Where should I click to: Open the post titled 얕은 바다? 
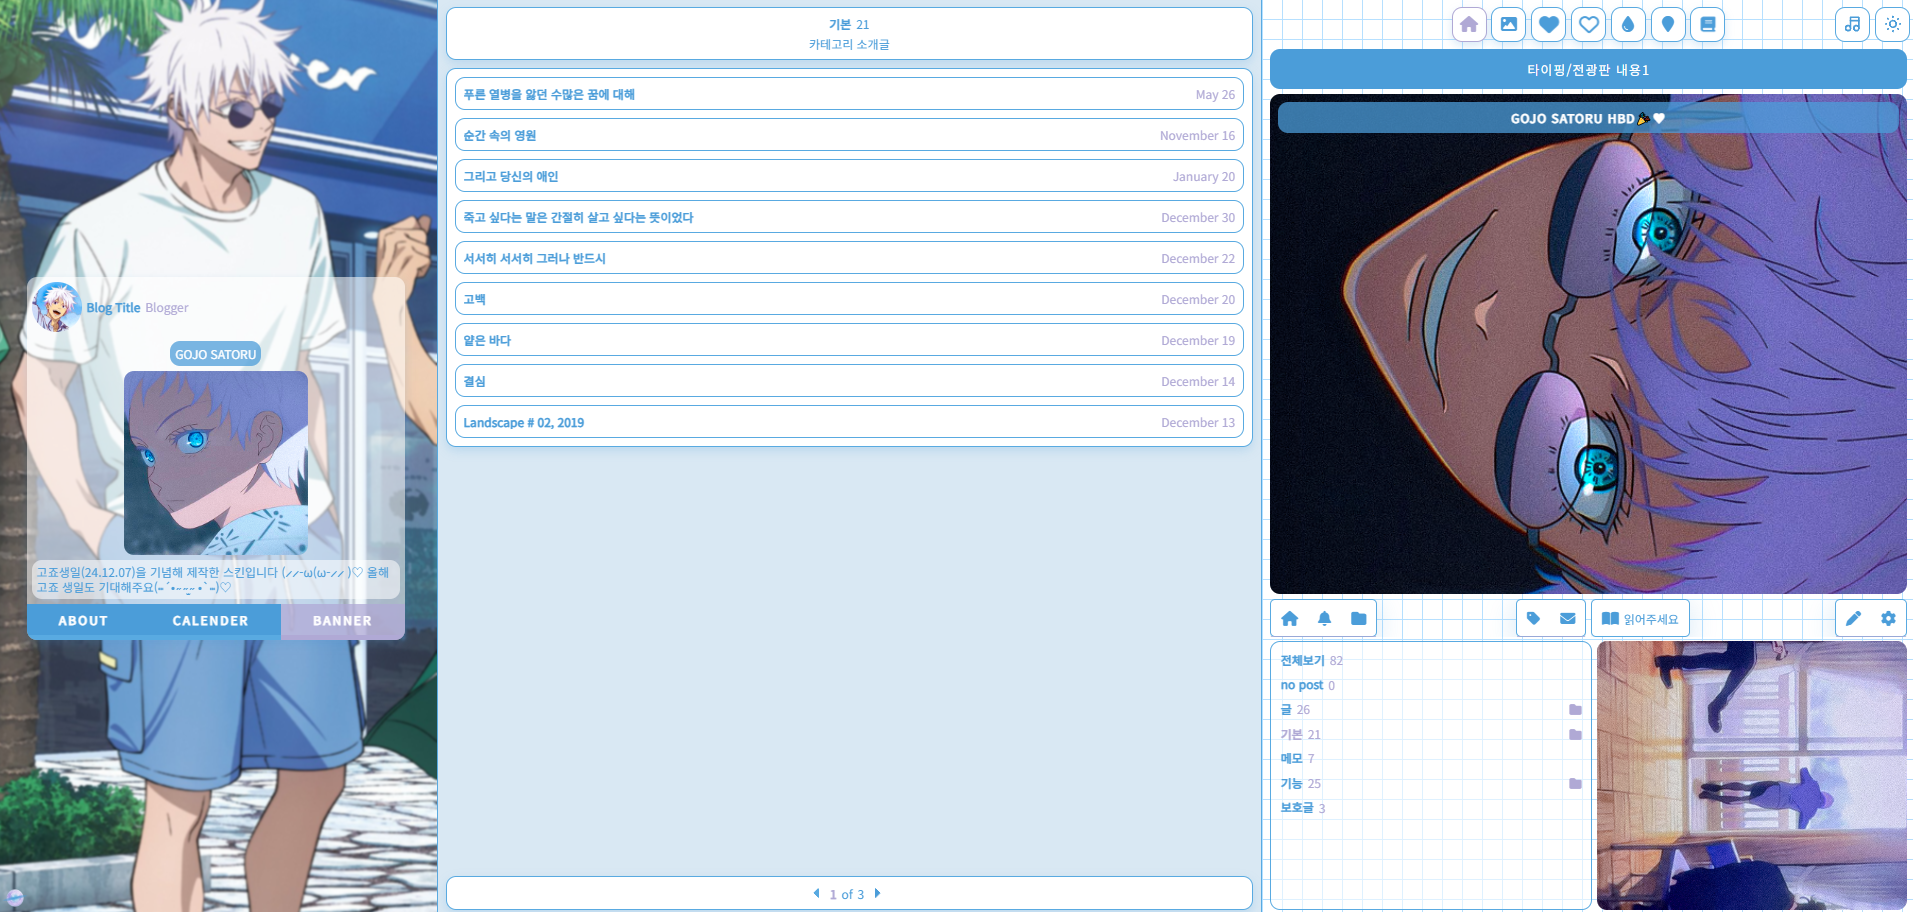coord(849,340)
